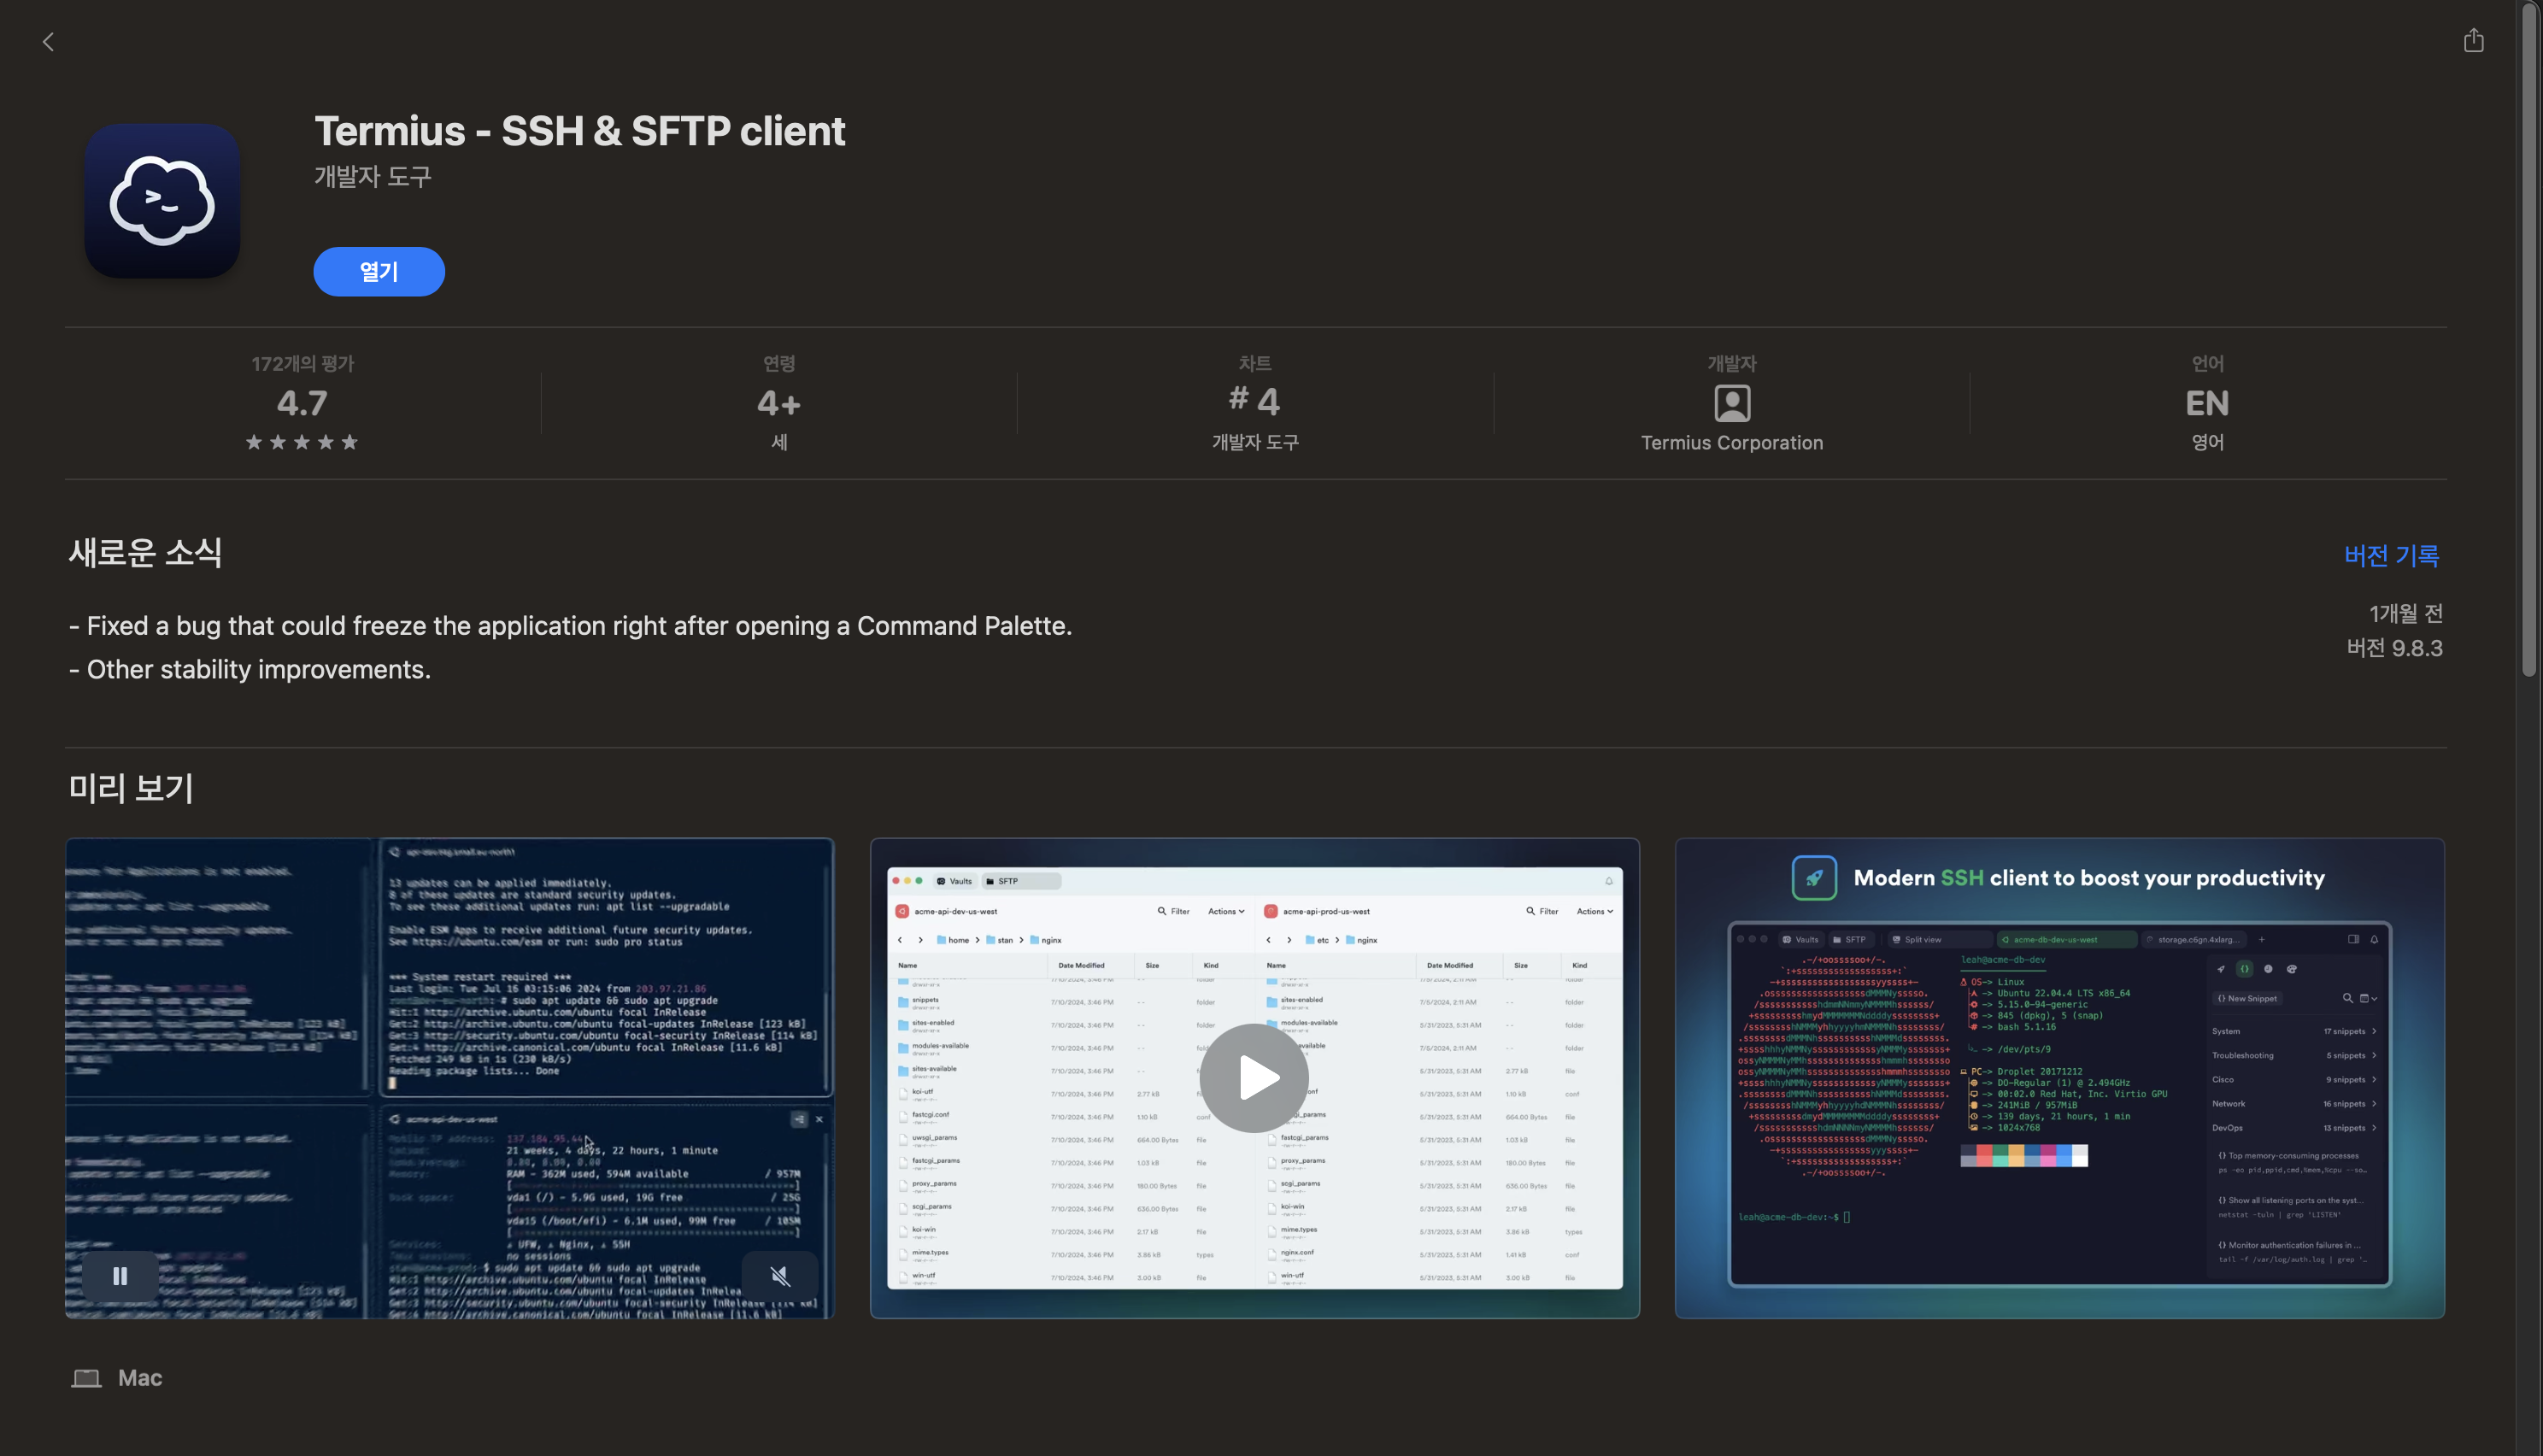Open Termius with the 열기 button
The height and width of the screenshot is (1456, 2543).
coord(379,271)
